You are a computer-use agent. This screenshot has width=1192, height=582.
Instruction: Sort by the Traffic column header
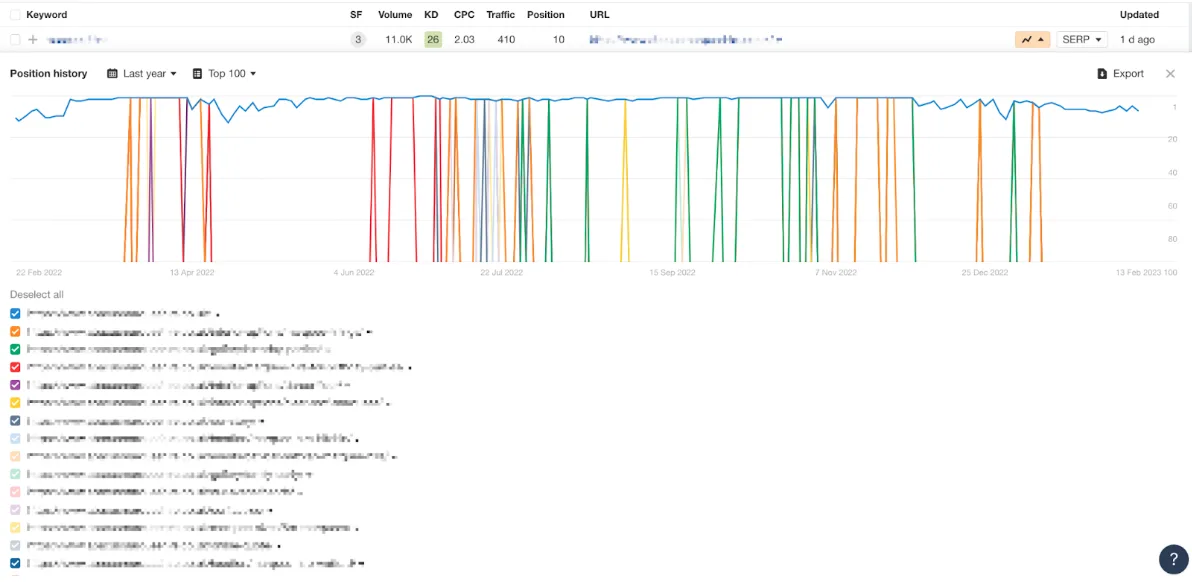click(501, 14)
